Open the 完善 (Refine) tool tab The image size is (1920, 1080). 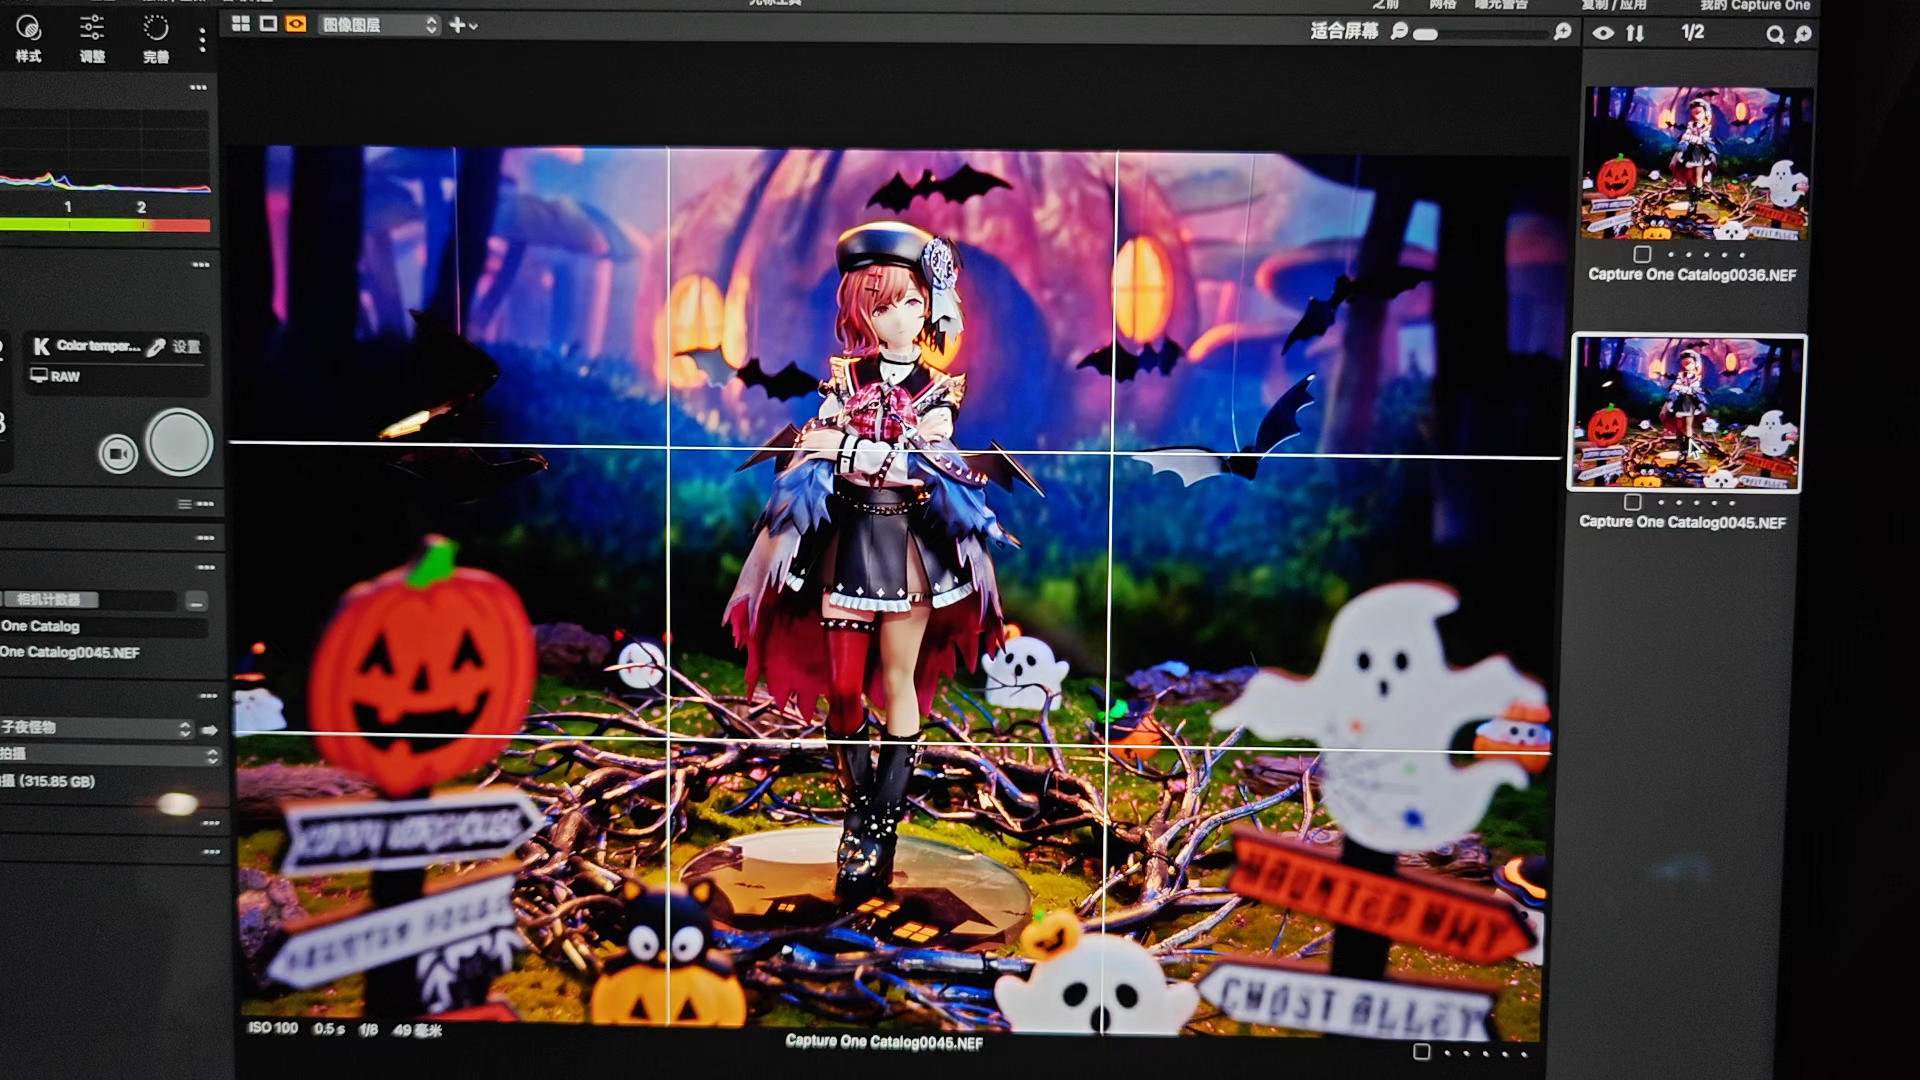(156, 38)
